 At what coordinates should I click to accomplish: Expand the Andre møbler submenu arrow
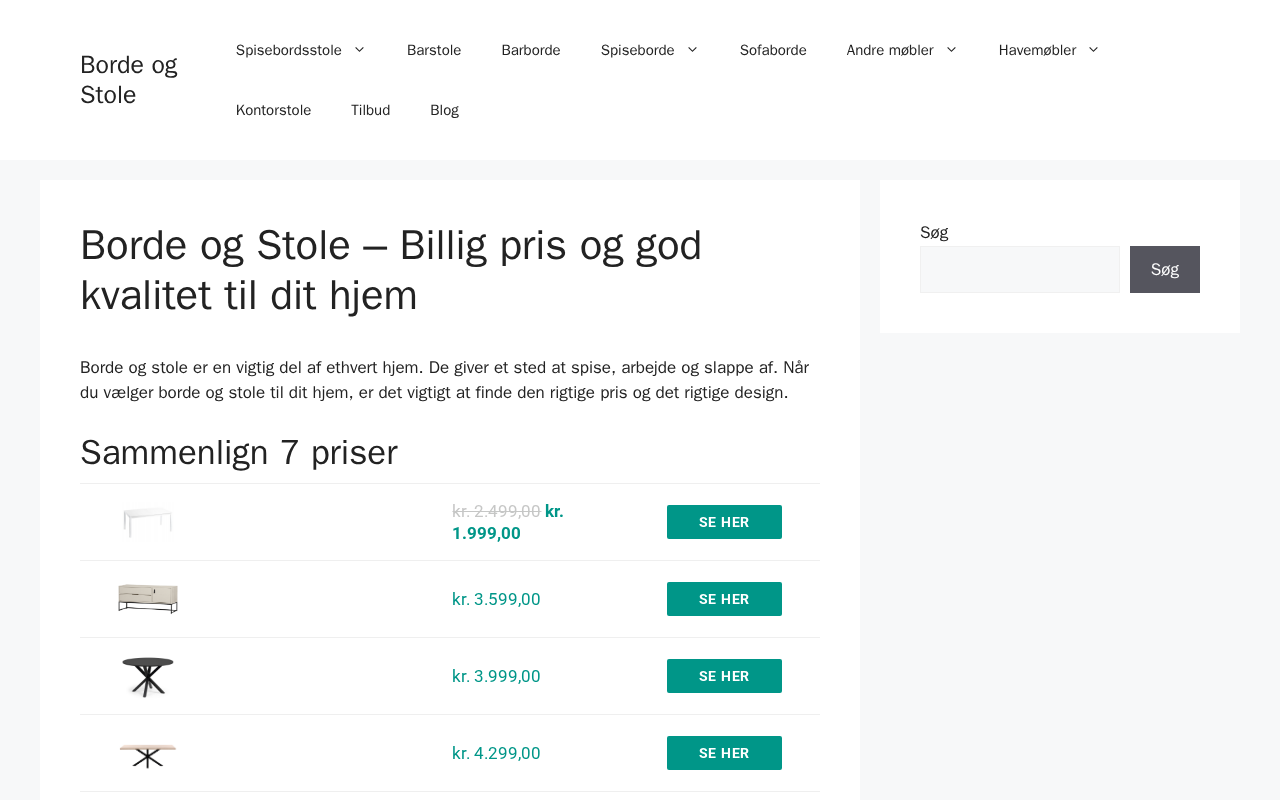click(x=951, y=50)
